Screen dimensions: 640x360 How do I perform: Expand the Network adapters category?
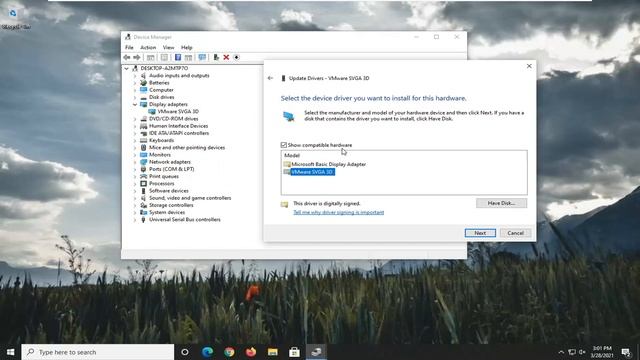tap(135, 162)
